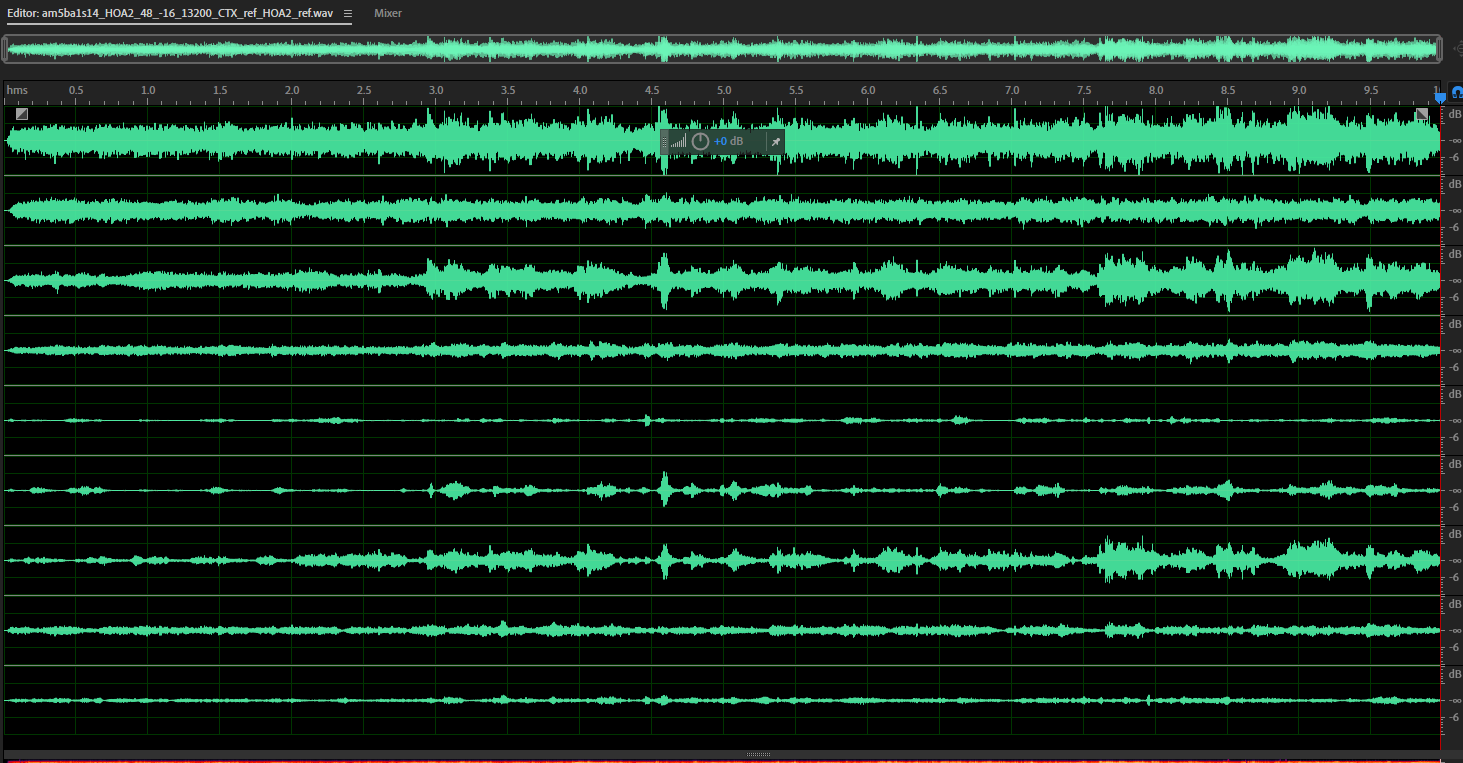The width and height of the screenshot is (1463, 763).
Task: Click the volume bars icon in the HUD
Action: point(679,142)
